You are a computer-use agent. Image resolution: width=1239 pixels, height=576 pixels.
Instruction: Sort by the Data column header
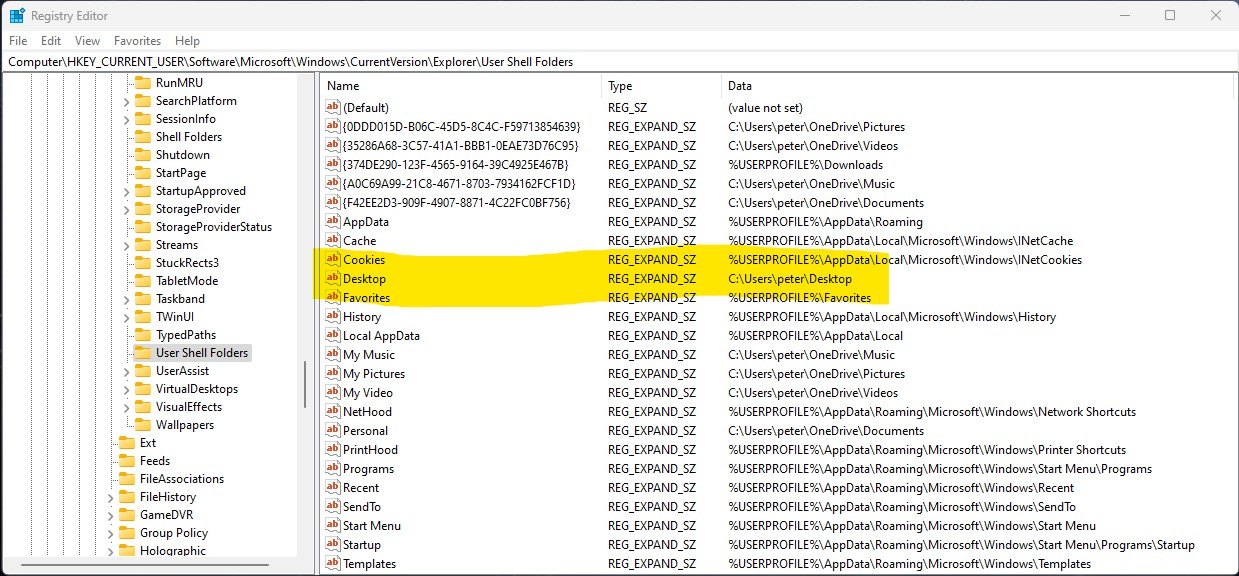click(x=978, y=86)
